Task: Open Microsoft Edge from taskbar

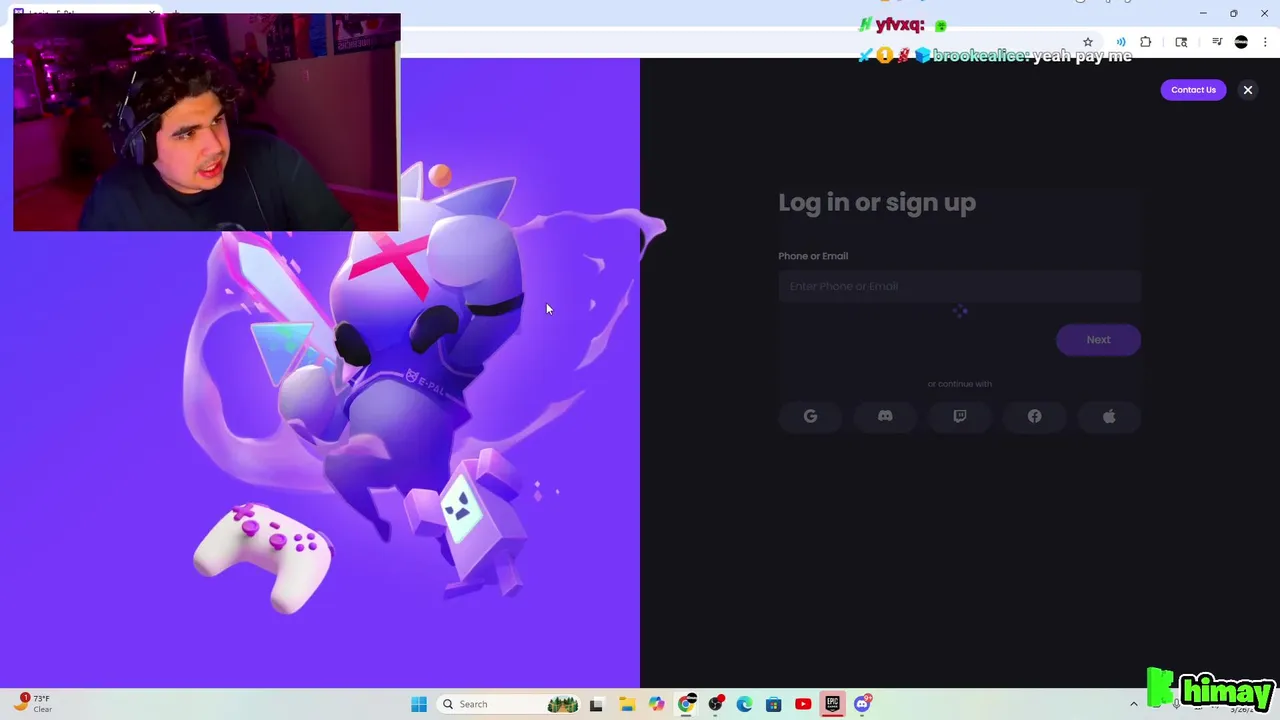Action: tap(744, 704)
